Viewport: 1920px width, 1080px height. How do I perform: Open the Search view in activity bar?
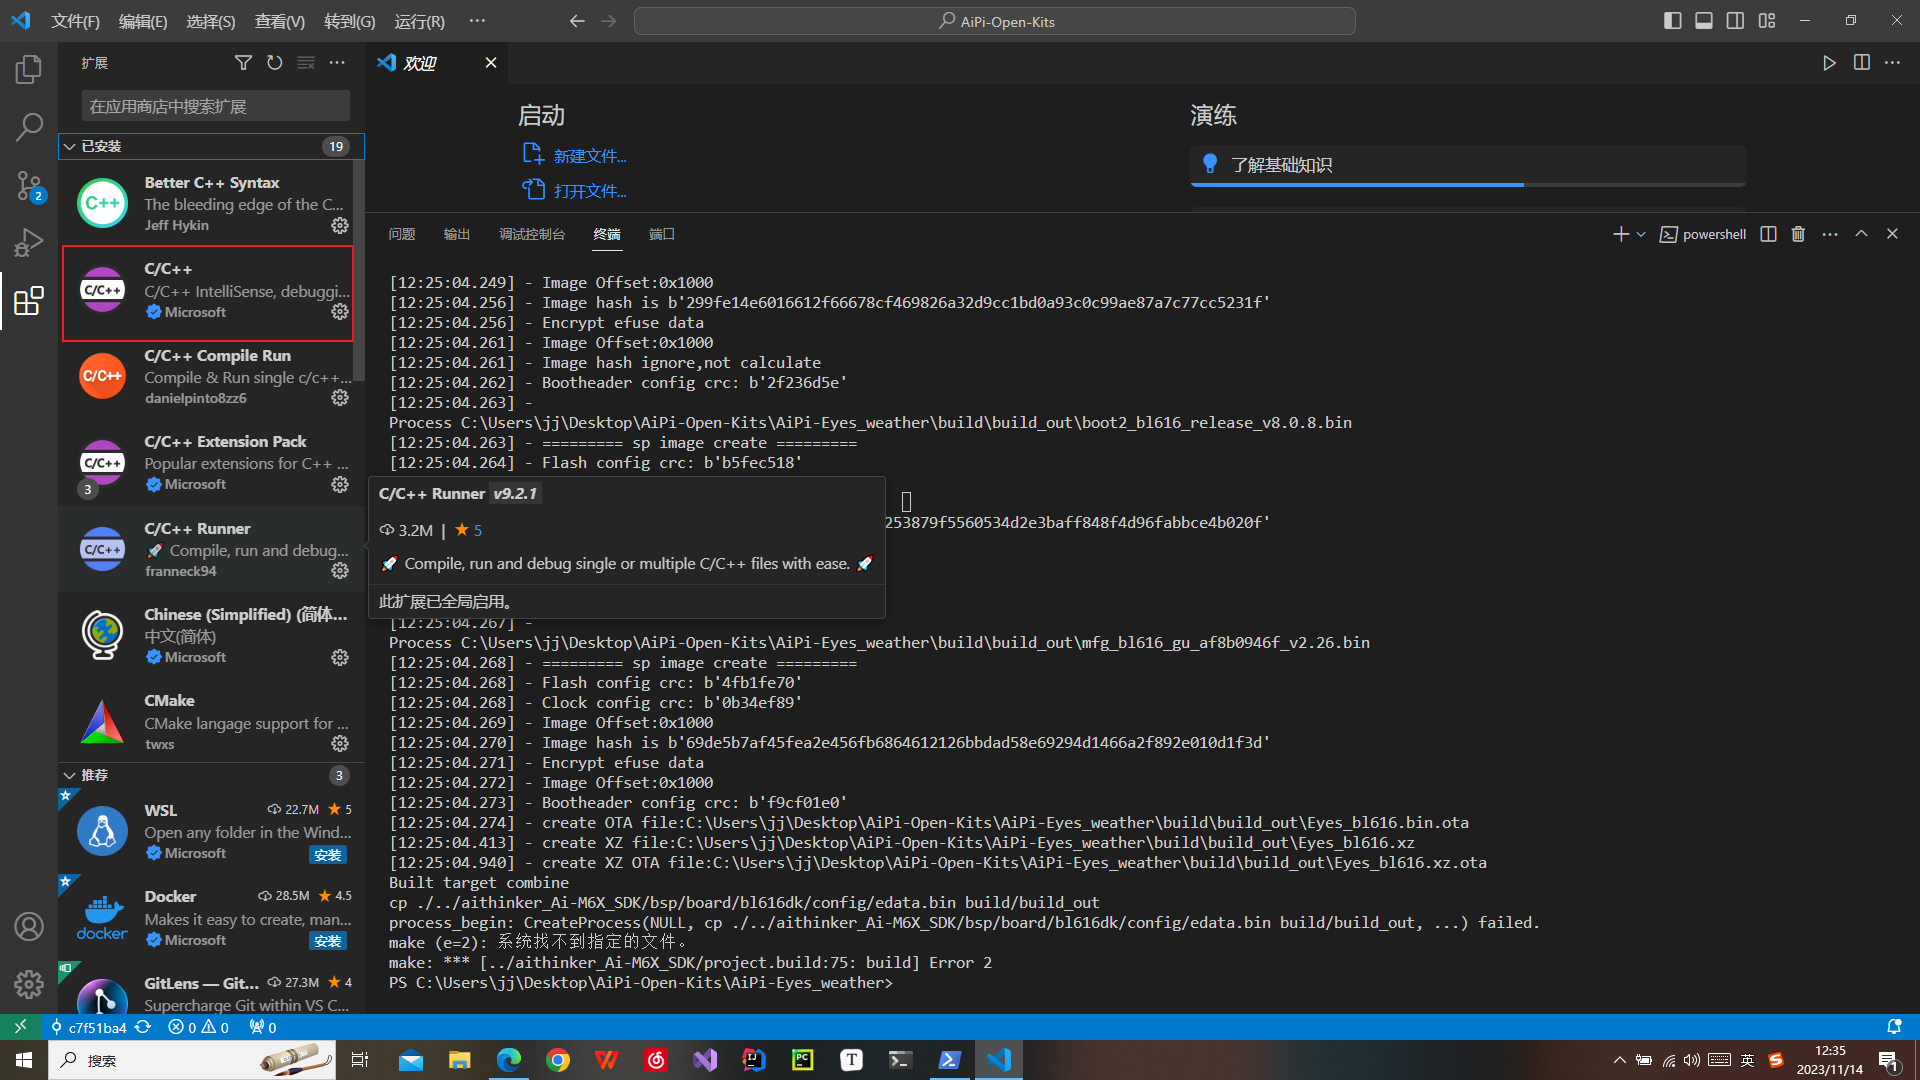click(x=29, y=127)
